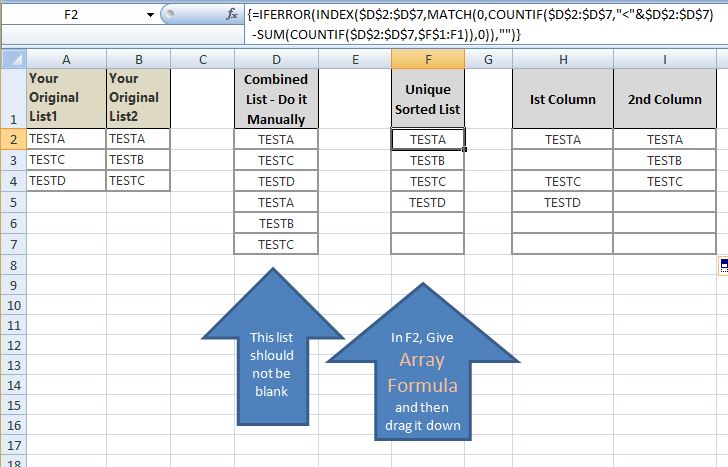This screenshot has height=467, width=728.
Task: Click the Name Box showing F2
Action: point(72,15)
